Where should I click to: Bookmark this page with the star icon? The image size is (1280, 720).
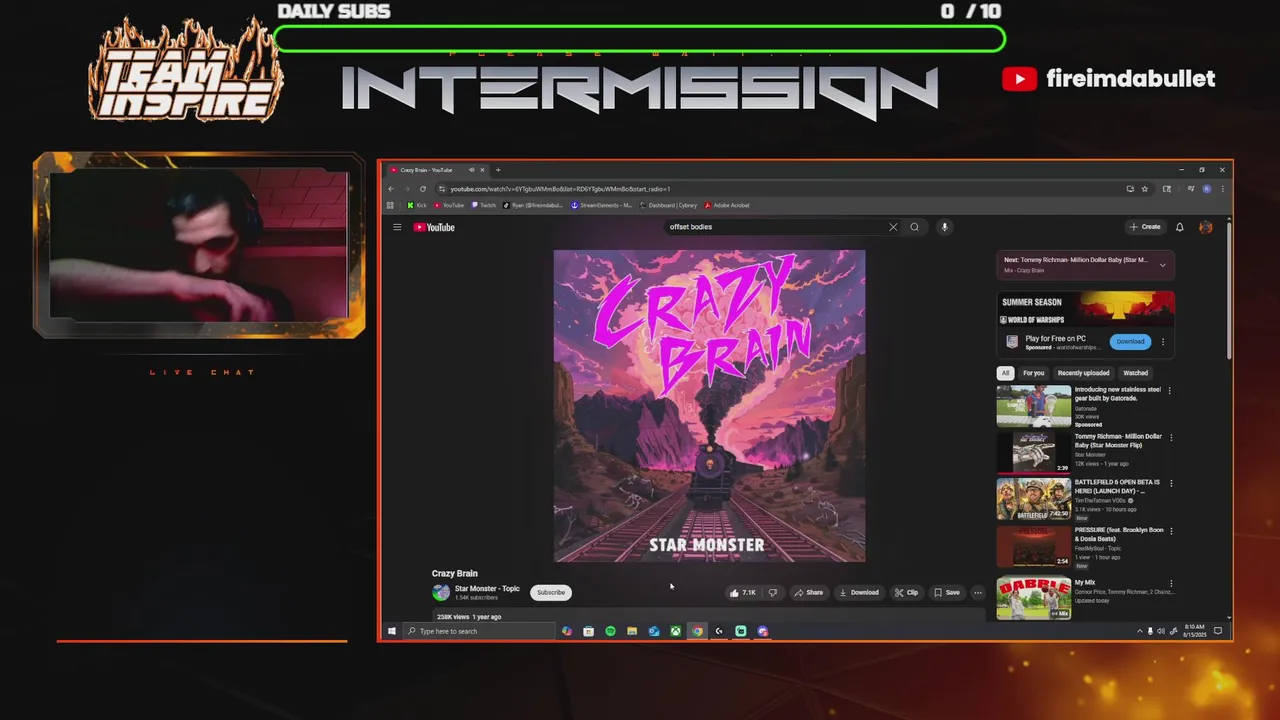(1145, 189)
